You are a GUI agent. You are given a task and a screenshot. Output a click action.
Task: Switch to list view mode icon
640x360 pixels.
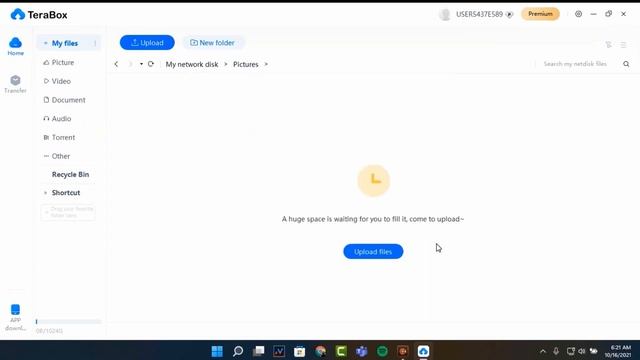tap(623, 44)
